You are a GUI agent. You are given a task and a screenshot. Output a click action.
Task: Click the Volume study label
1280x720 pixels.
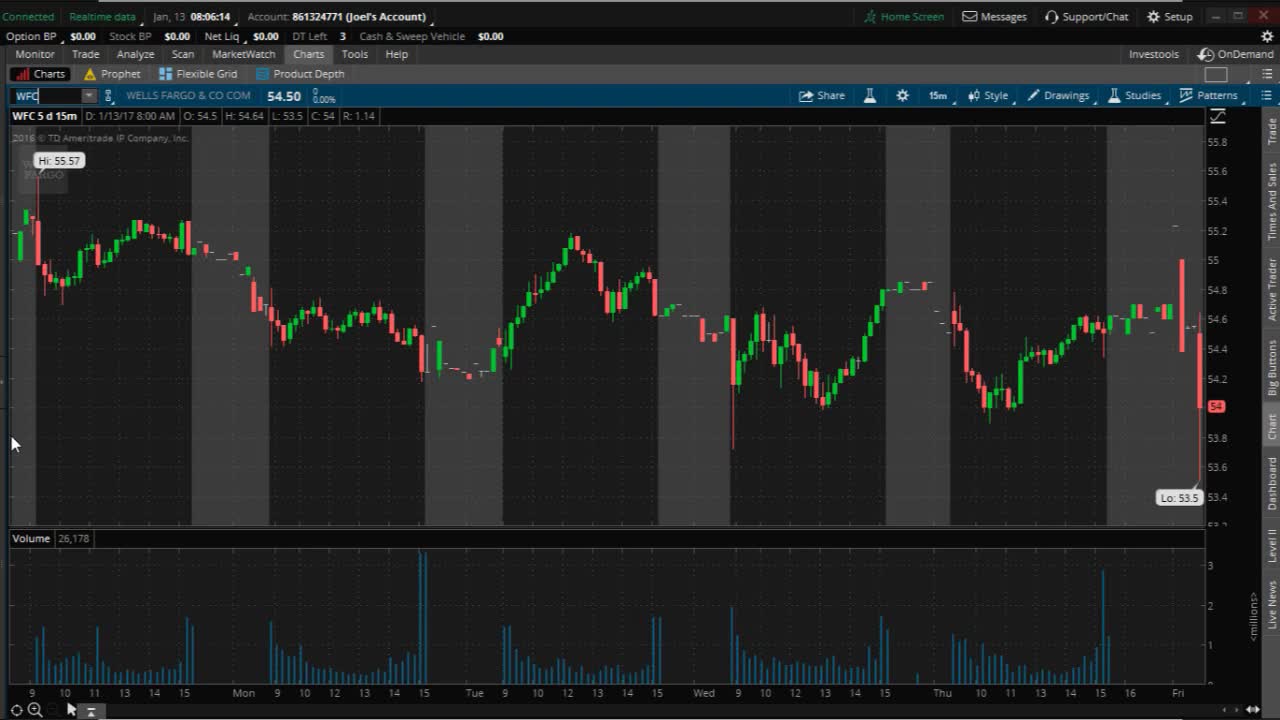point(31,538)
